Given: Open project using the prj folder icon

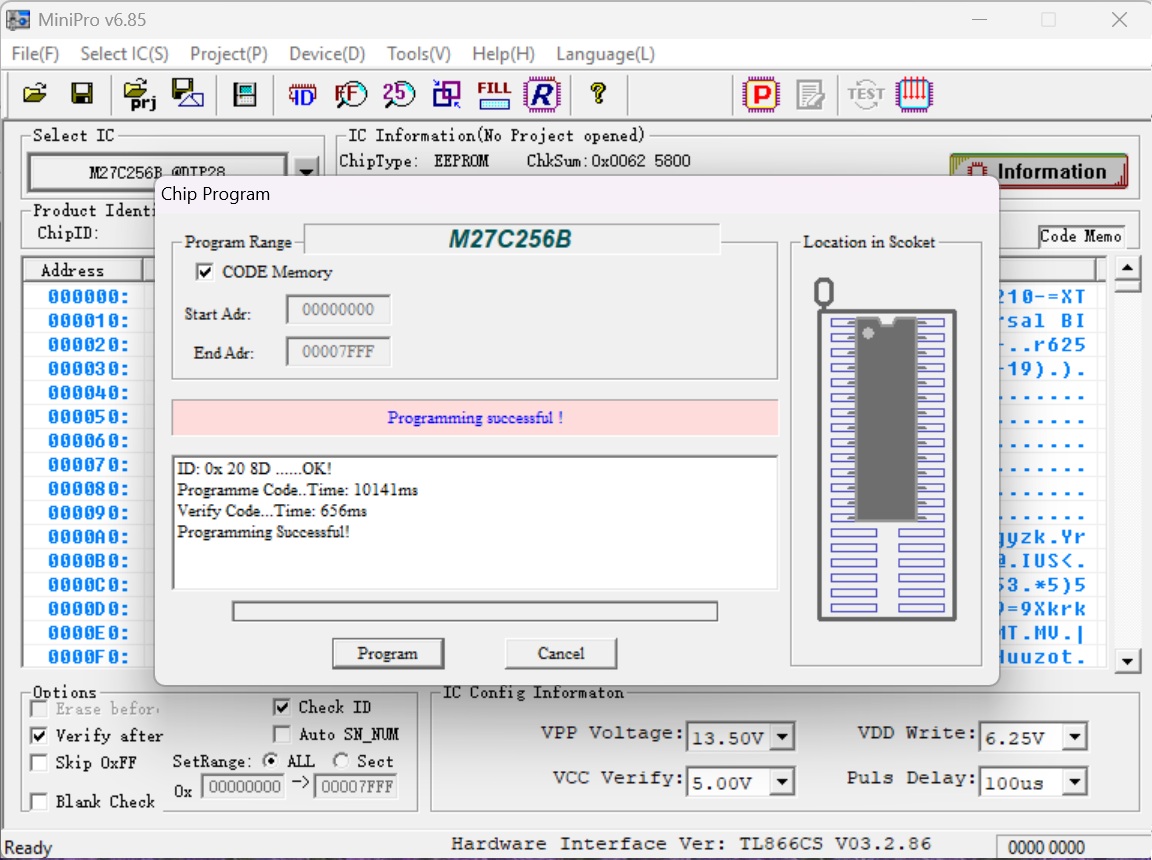Looking at the screenshot, I should coord(139,94).
